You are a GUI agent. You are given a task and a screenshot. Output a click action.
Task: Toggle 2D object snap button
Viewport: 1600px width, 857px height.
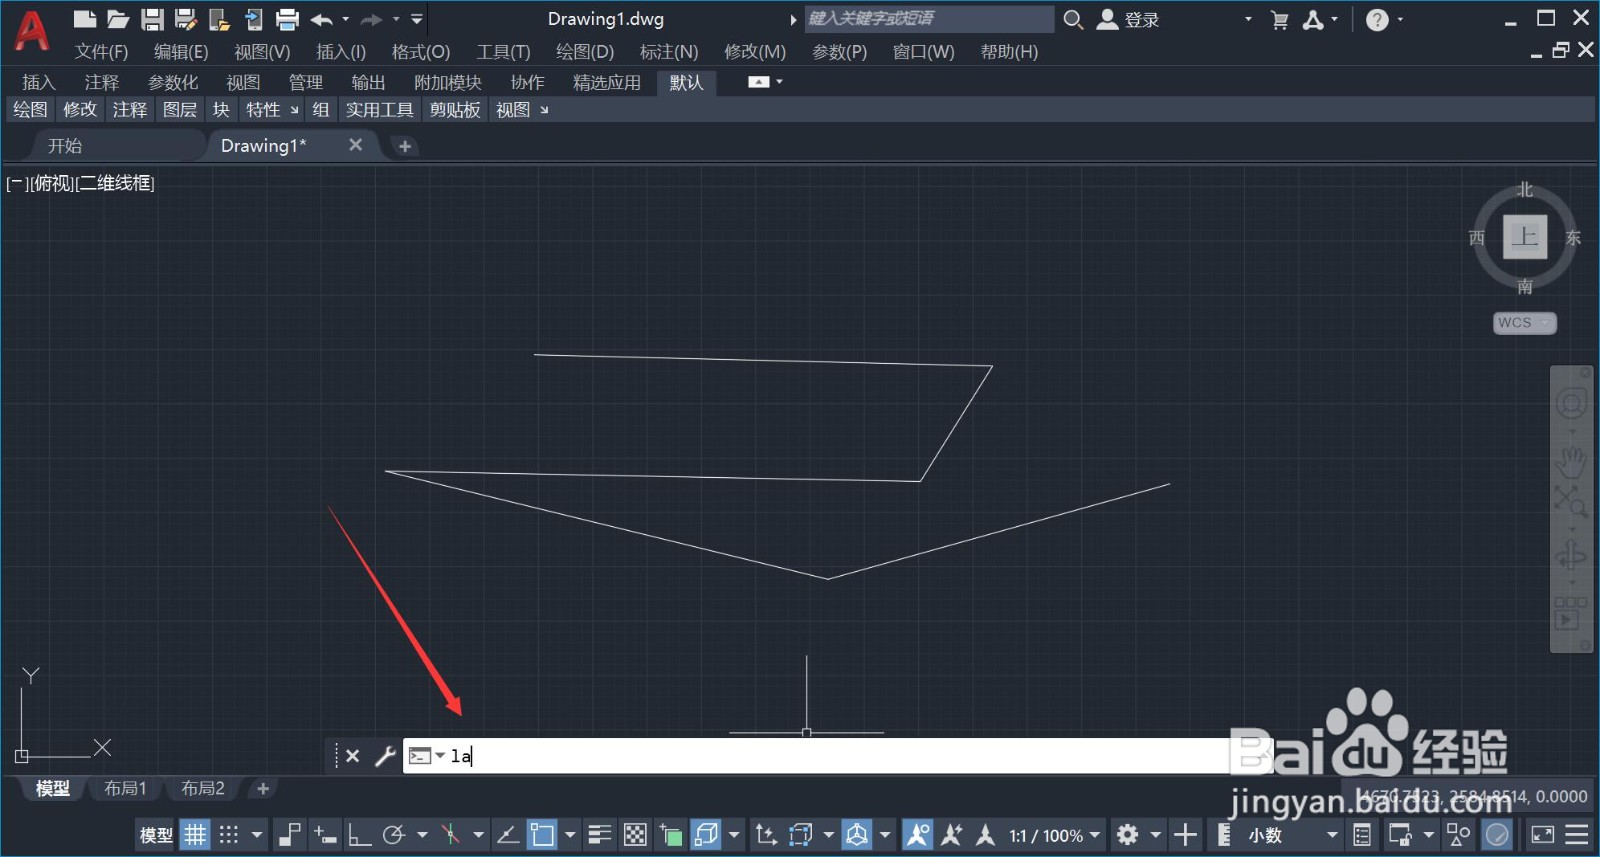point(542,835)
